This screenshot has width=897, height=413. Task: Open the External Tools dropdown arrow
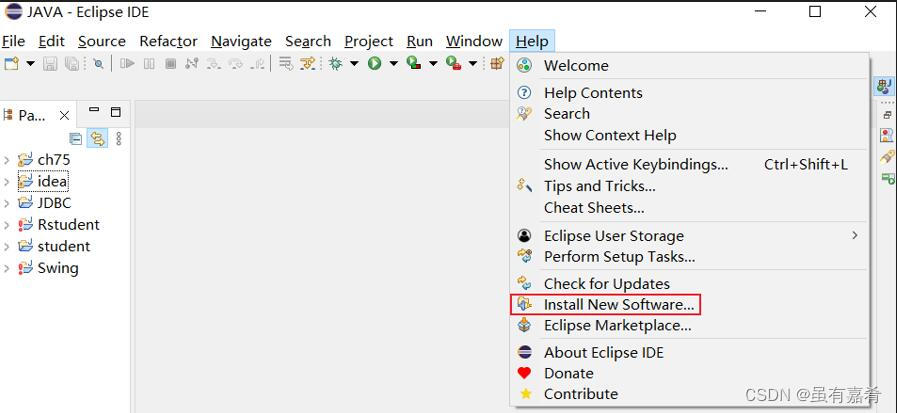click(473, 63)
